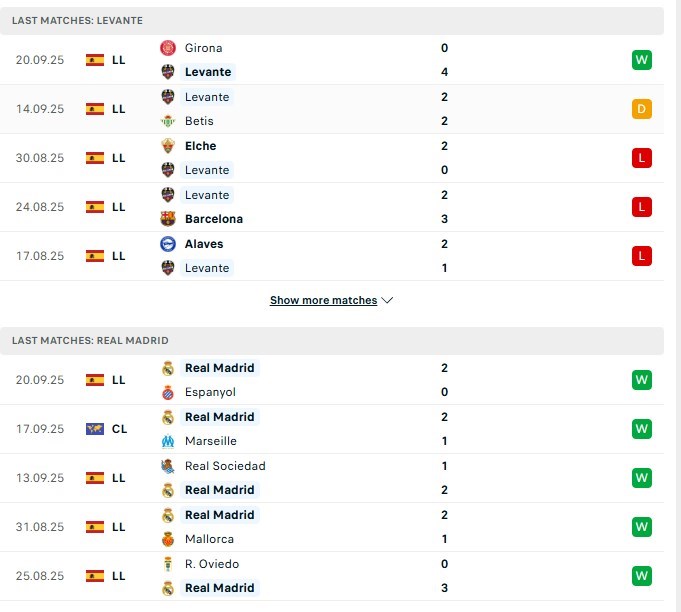The width and height of the screenshot is (681, 612).
Task: Click the Champions League flag icon
Action: click(x=95, y=429)
